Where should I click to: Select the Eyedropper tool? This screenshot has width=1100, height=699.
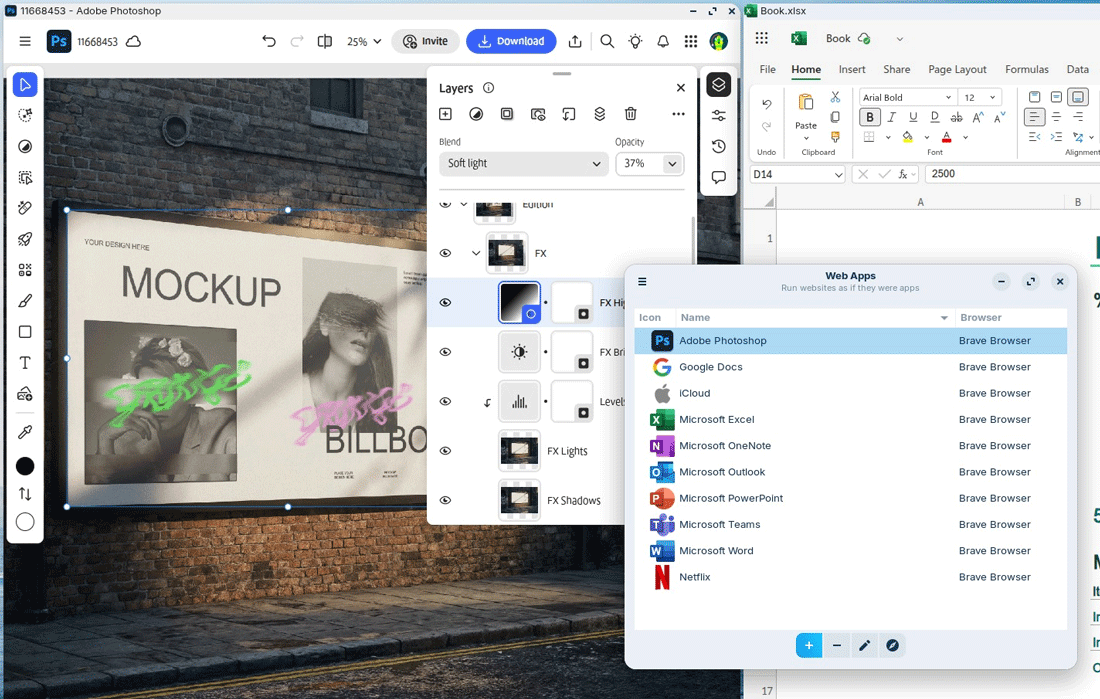(25, 432)
